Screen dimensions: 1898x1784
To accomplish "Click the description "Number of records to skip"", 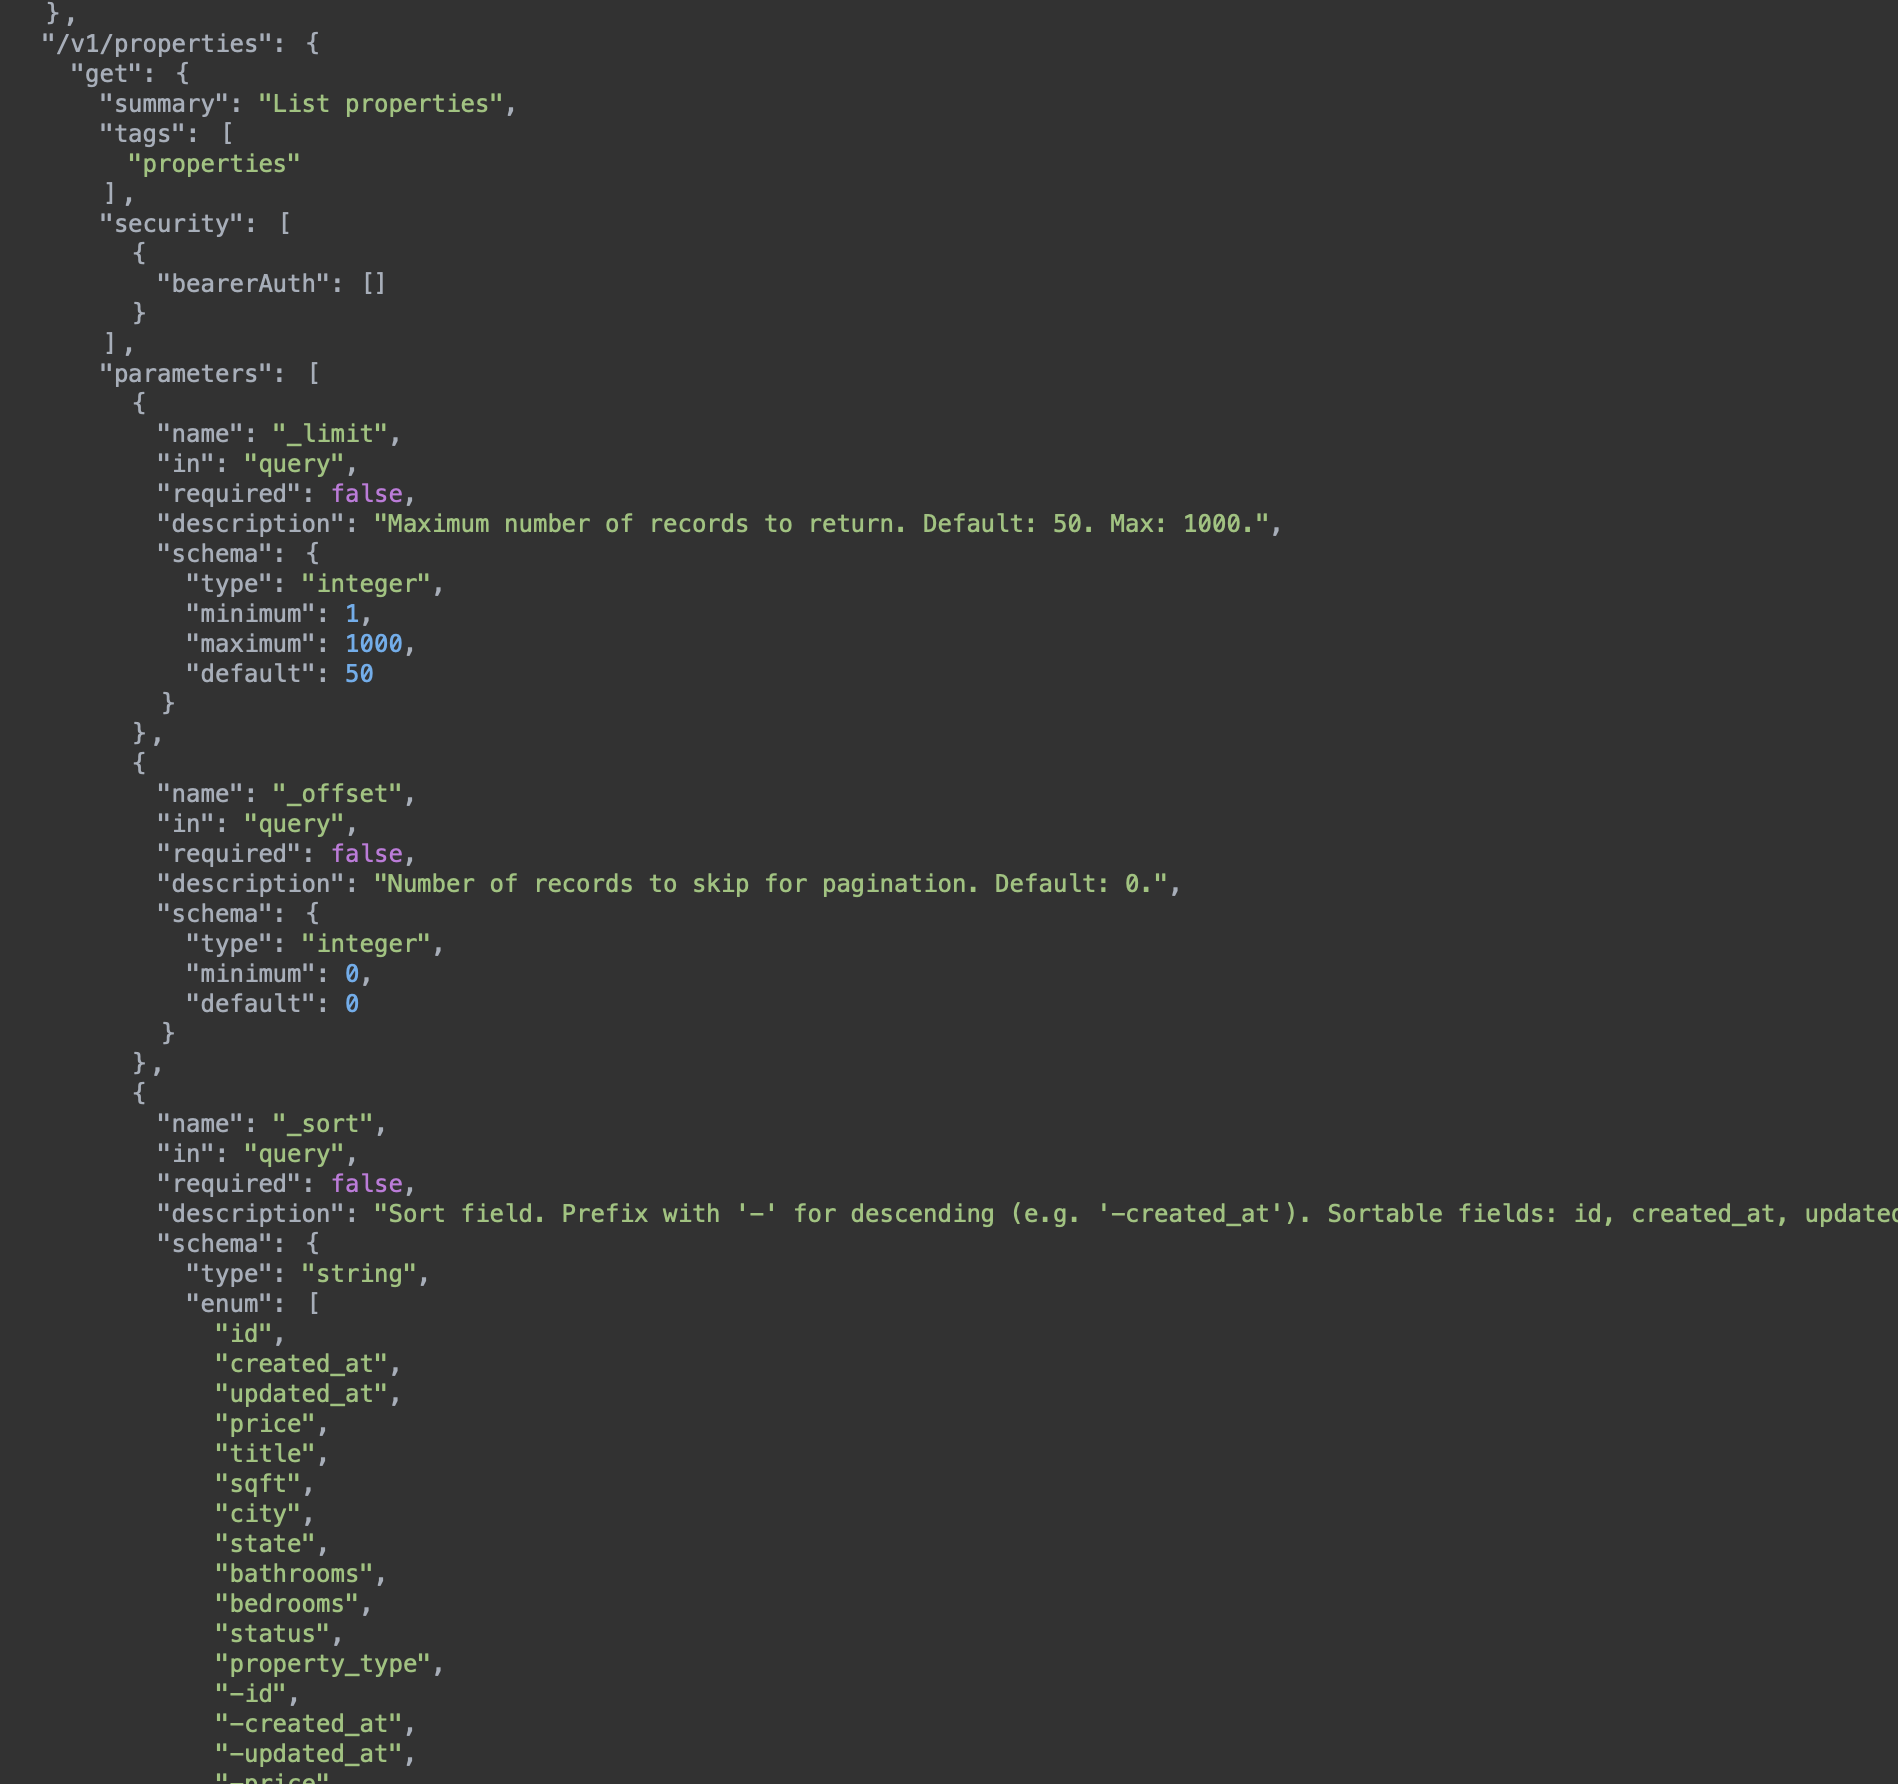I will point(770,884).
